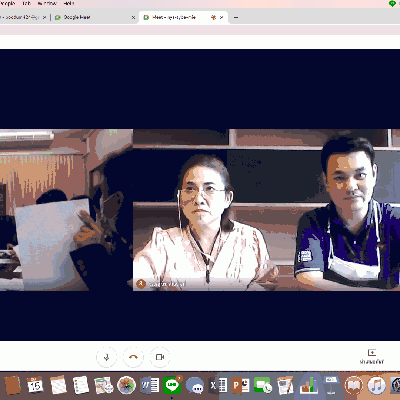This screenshot has height=400, width=400.
Task: Open Messages from the dock
Action: pyautogui.click(x=195, y=386)
